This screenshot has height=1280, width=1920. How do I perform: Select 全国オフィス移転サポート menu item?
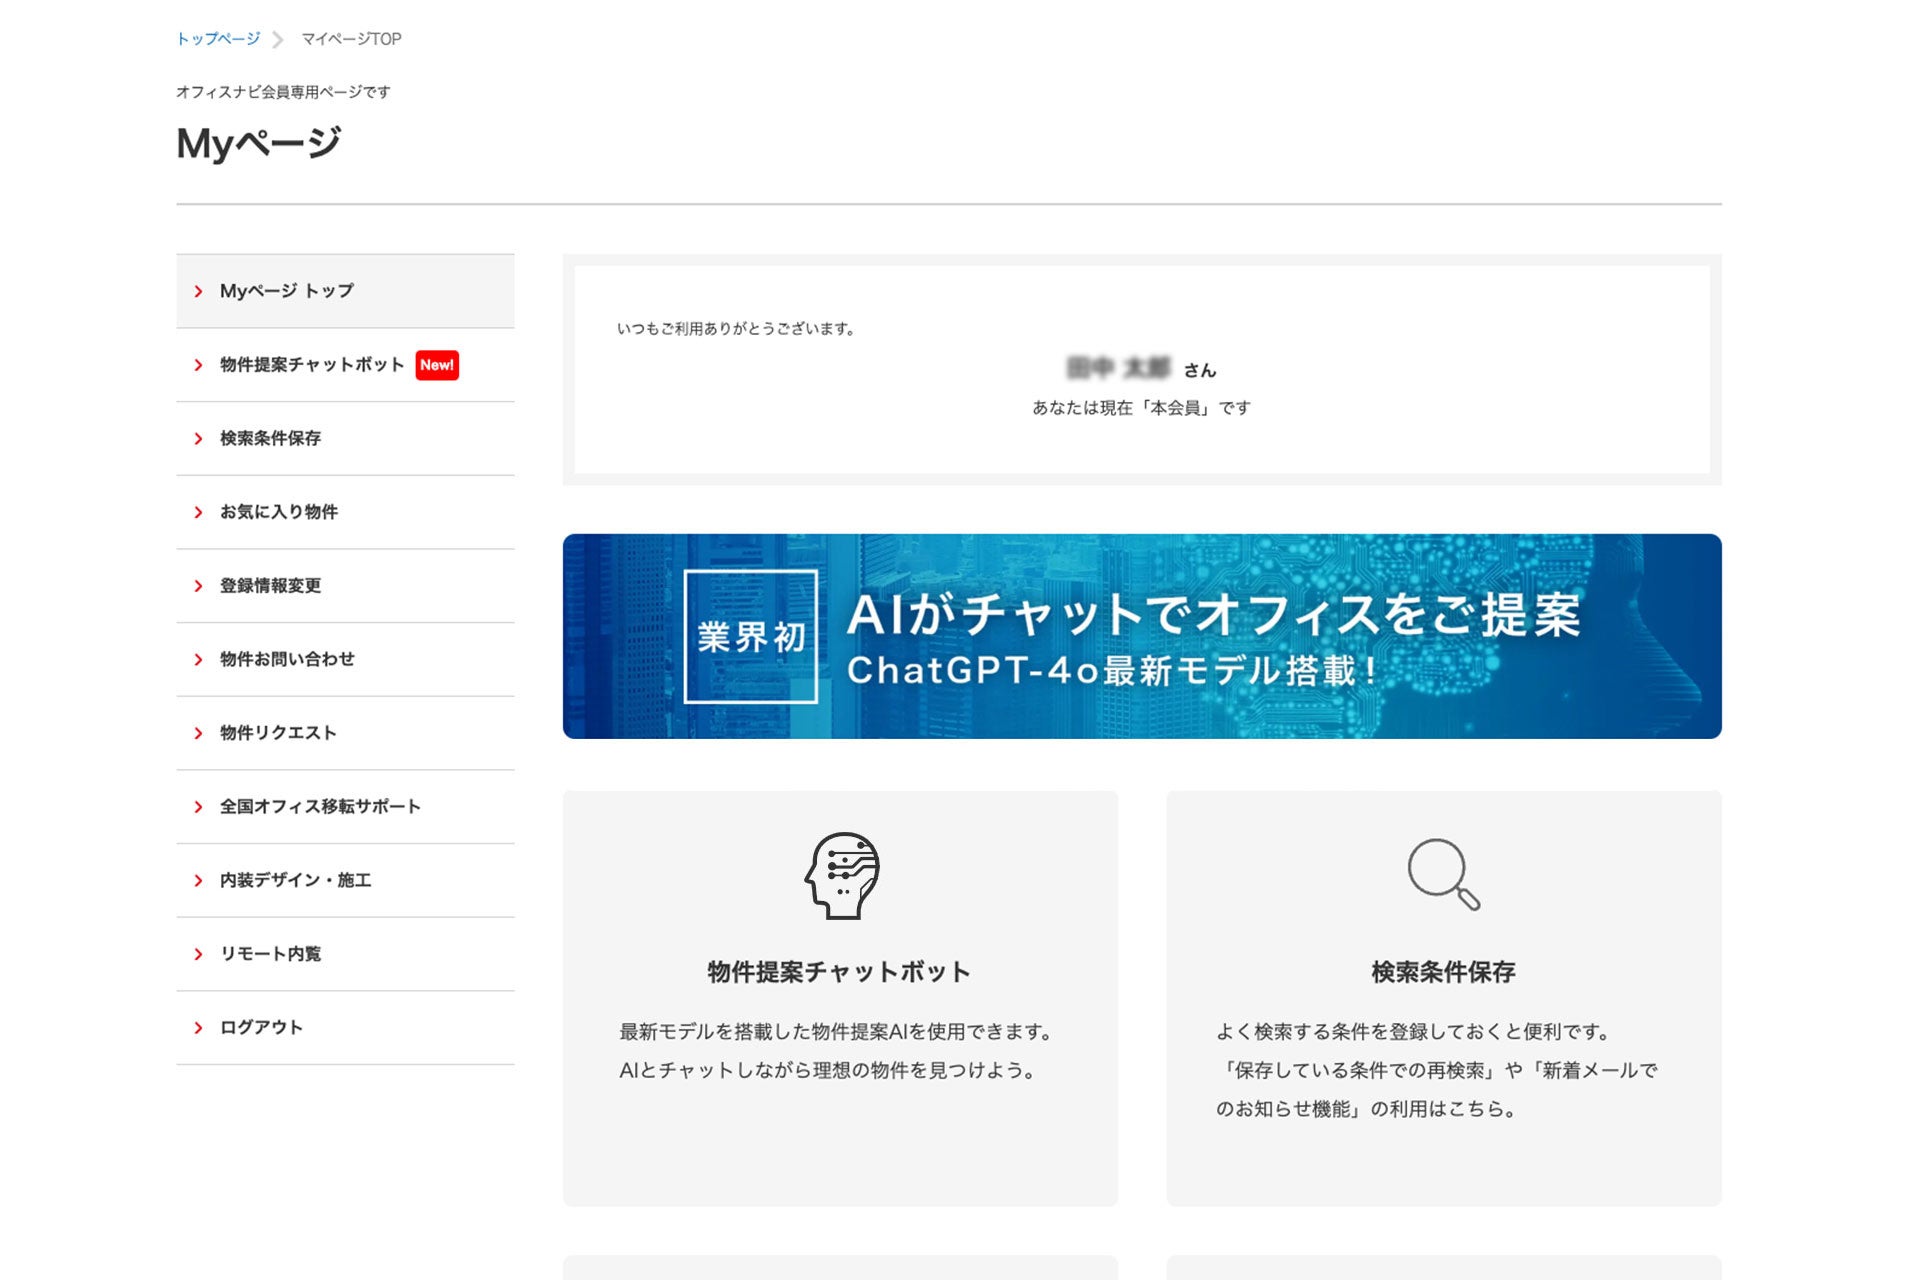pyautogui.click(x=320, y=807)
